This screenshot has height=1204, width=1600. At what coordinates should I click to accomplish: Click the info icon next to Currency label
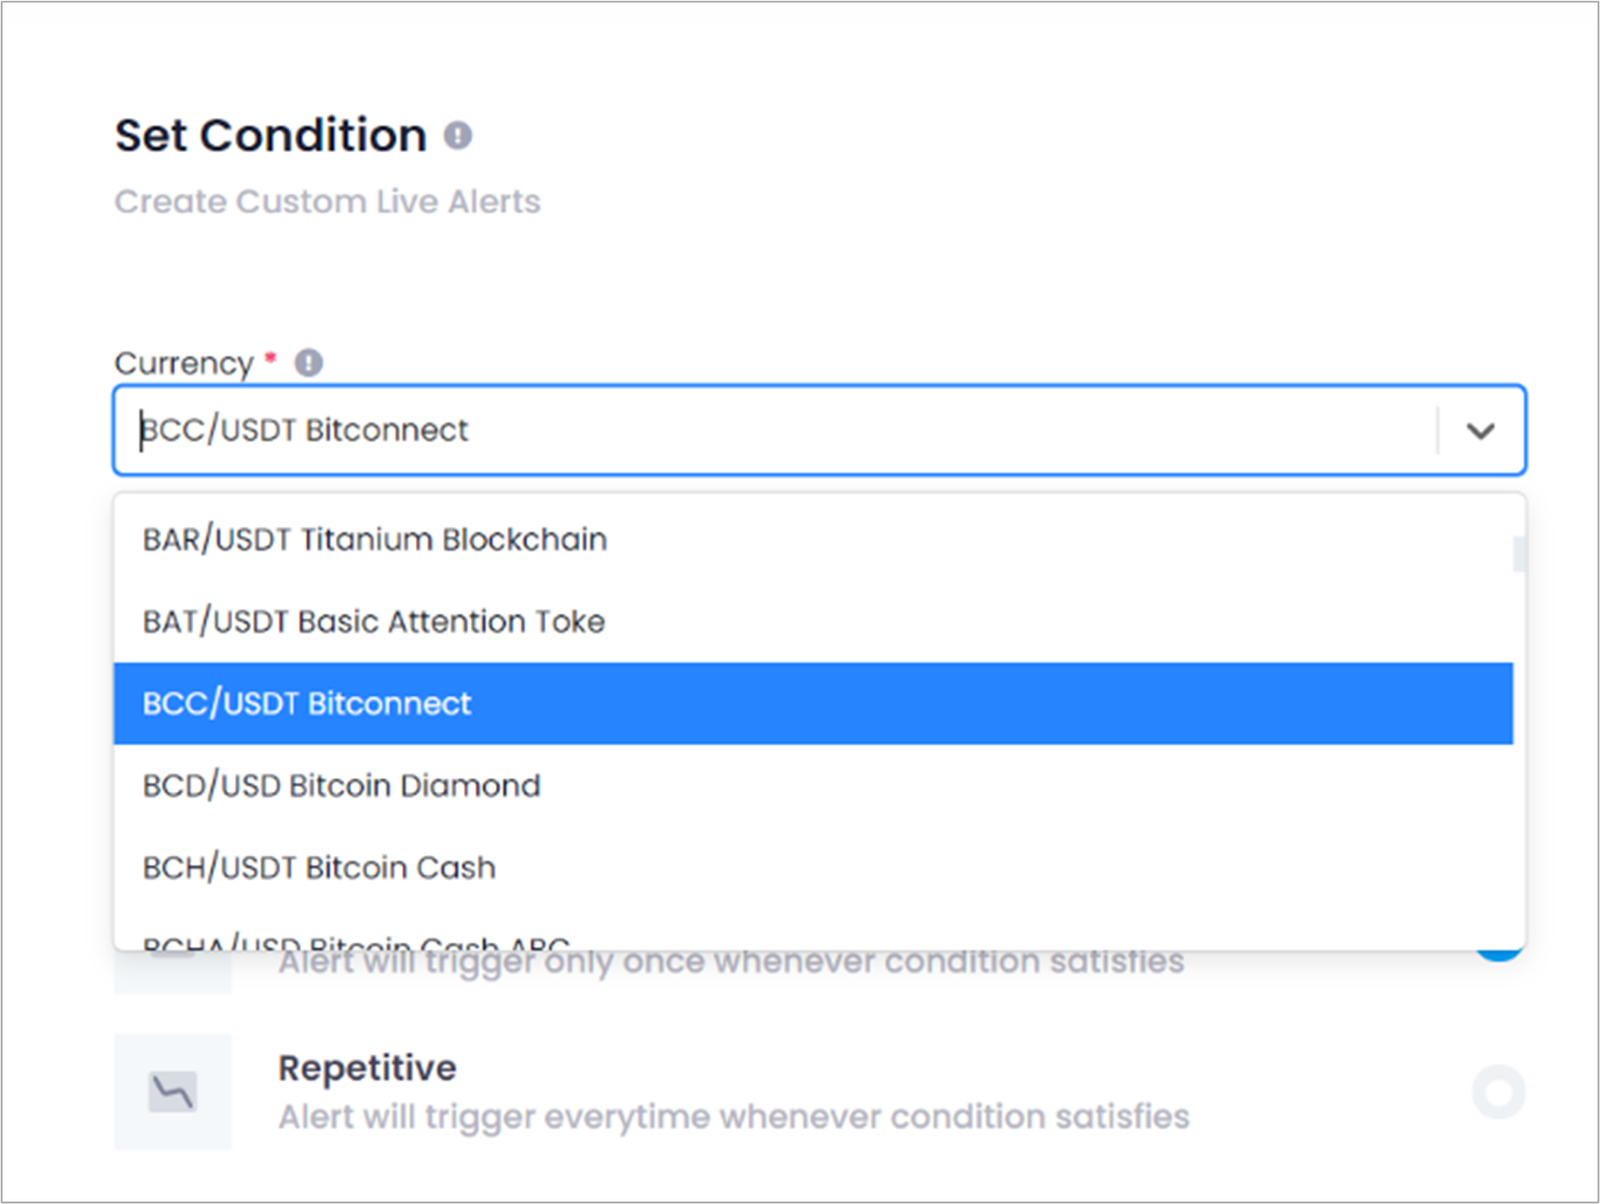308,362
